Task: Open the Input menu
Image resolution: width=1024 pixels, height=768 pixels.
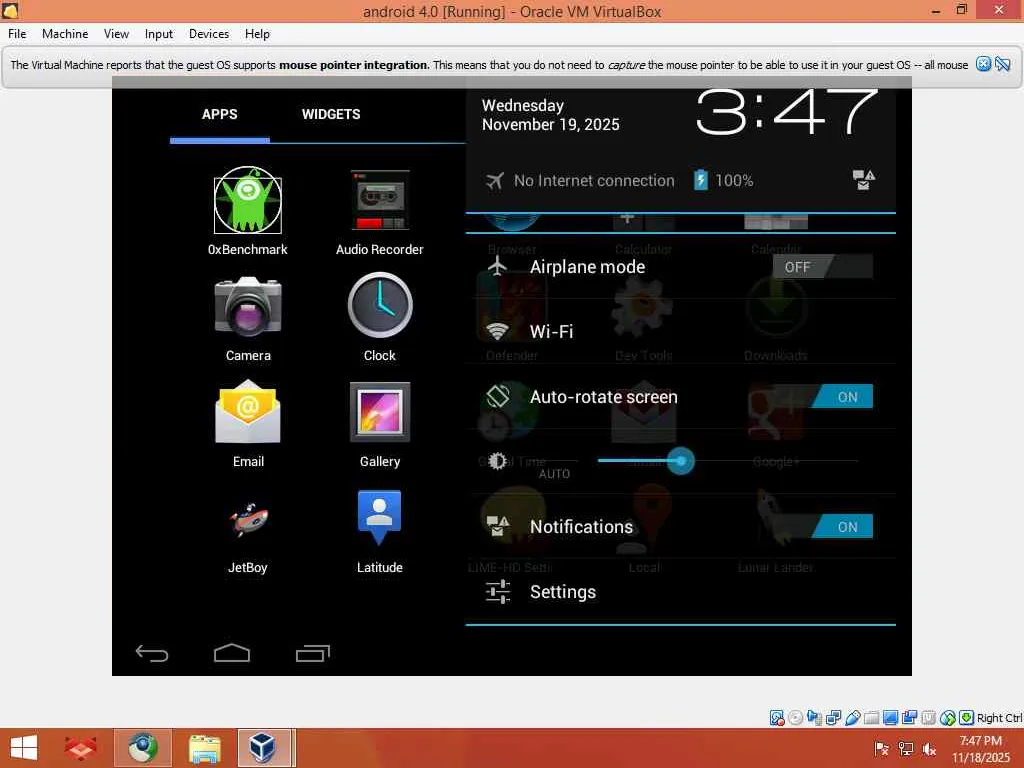Action: point(159,34)
